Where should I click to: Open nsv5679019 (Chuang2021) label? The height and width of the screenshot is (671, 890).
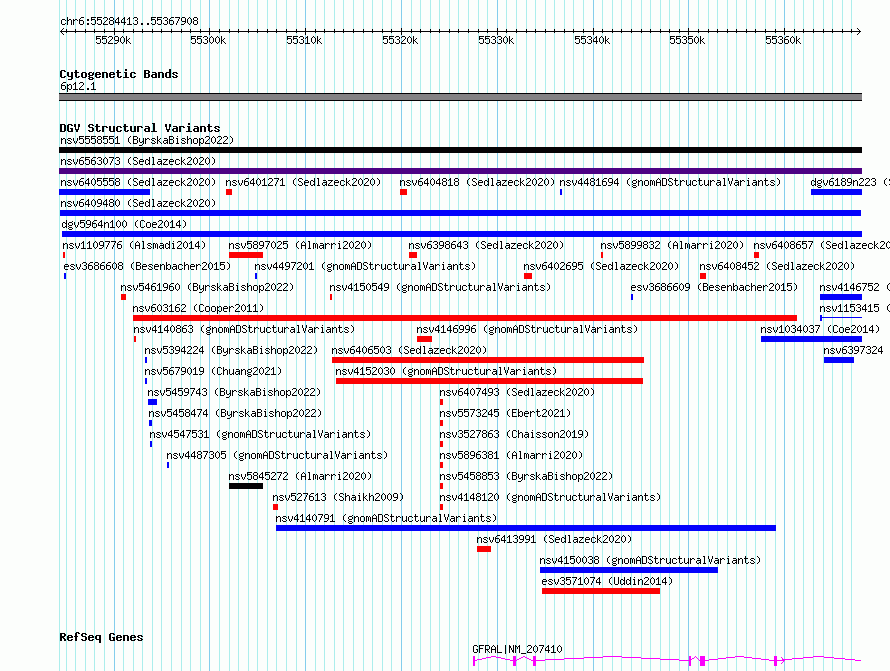(x=213, y=371)
